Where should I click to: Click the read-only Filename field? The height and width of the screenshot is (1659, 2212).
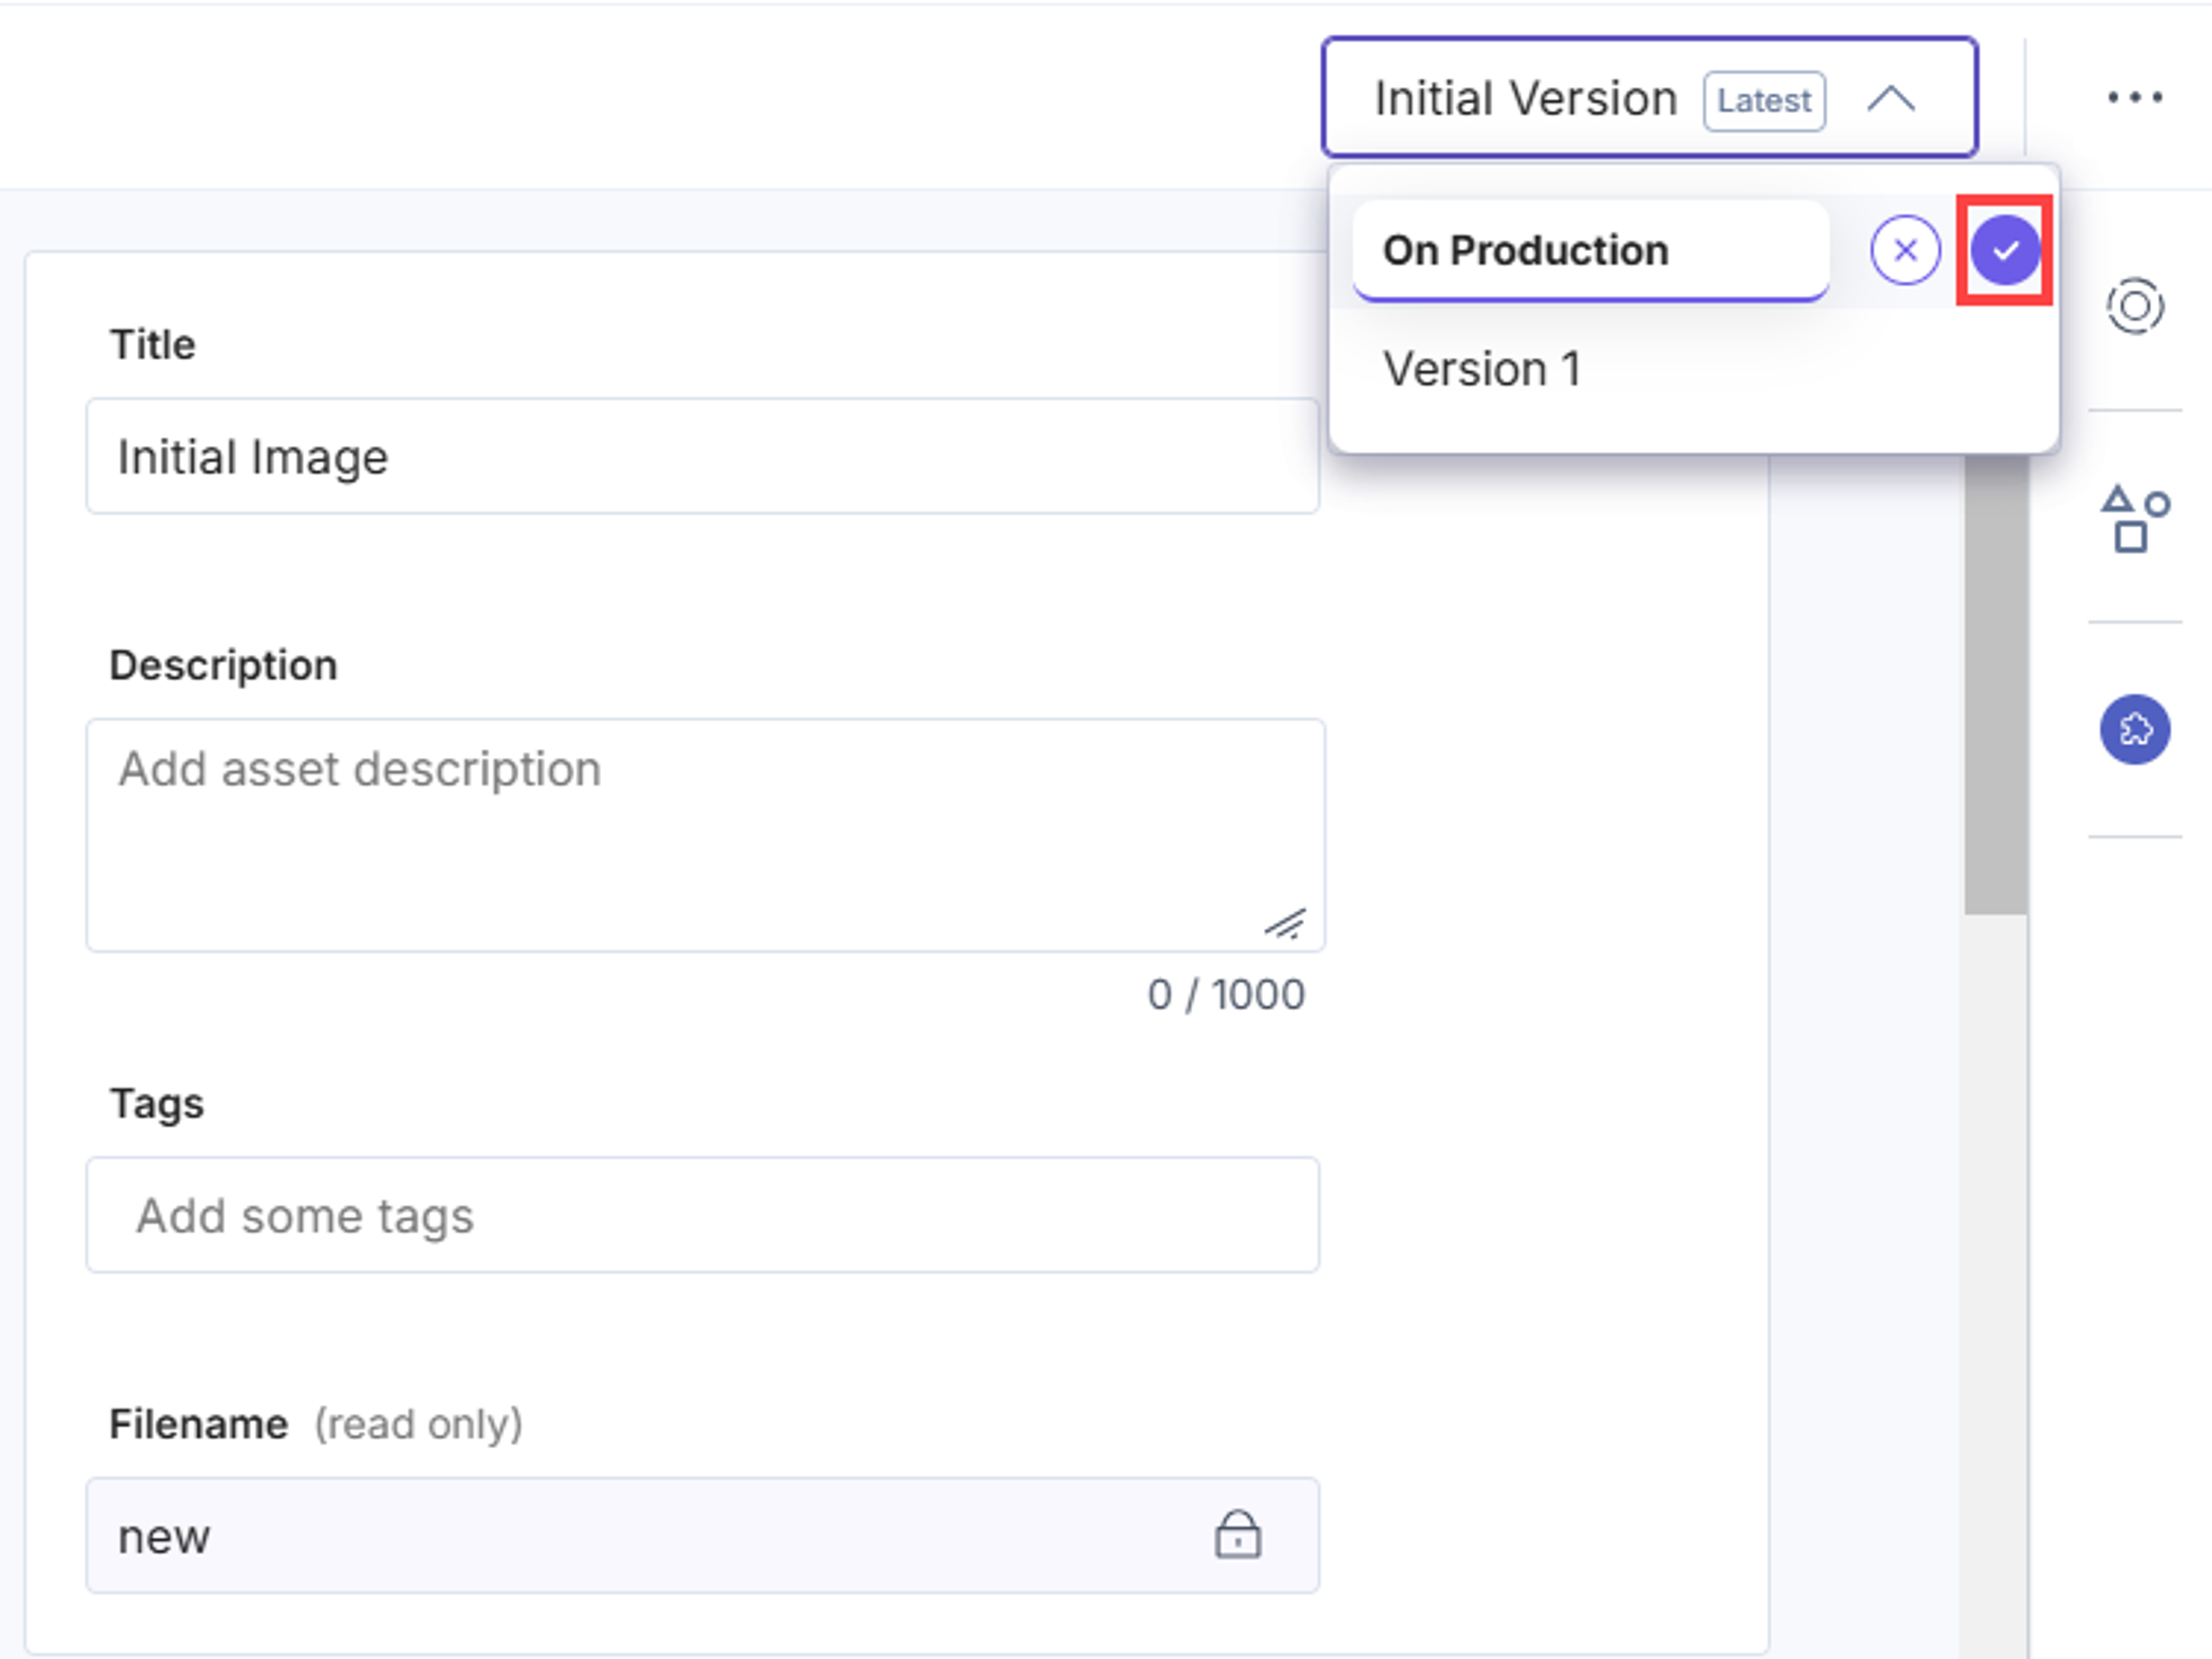703,1535
